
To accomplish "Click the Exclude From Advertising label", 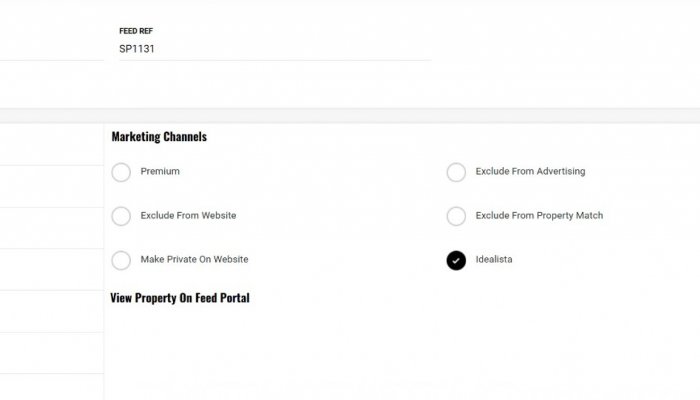I will (x=530, y=172).
